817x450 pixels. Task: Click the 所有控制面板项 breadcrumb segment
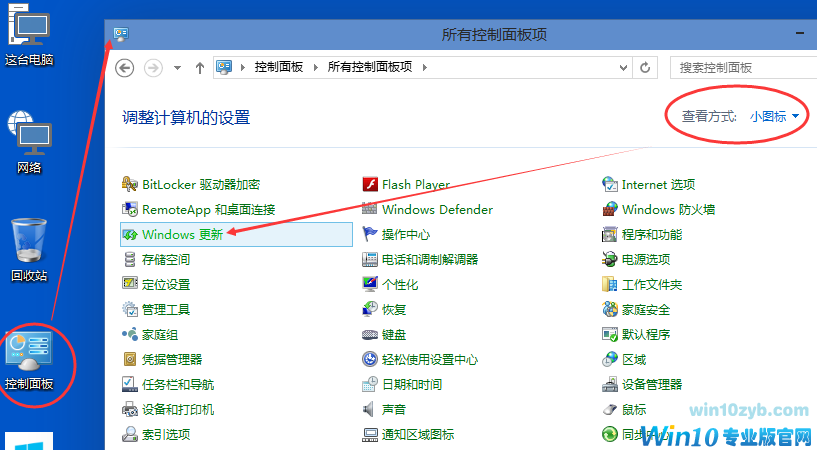pos(370,67)
